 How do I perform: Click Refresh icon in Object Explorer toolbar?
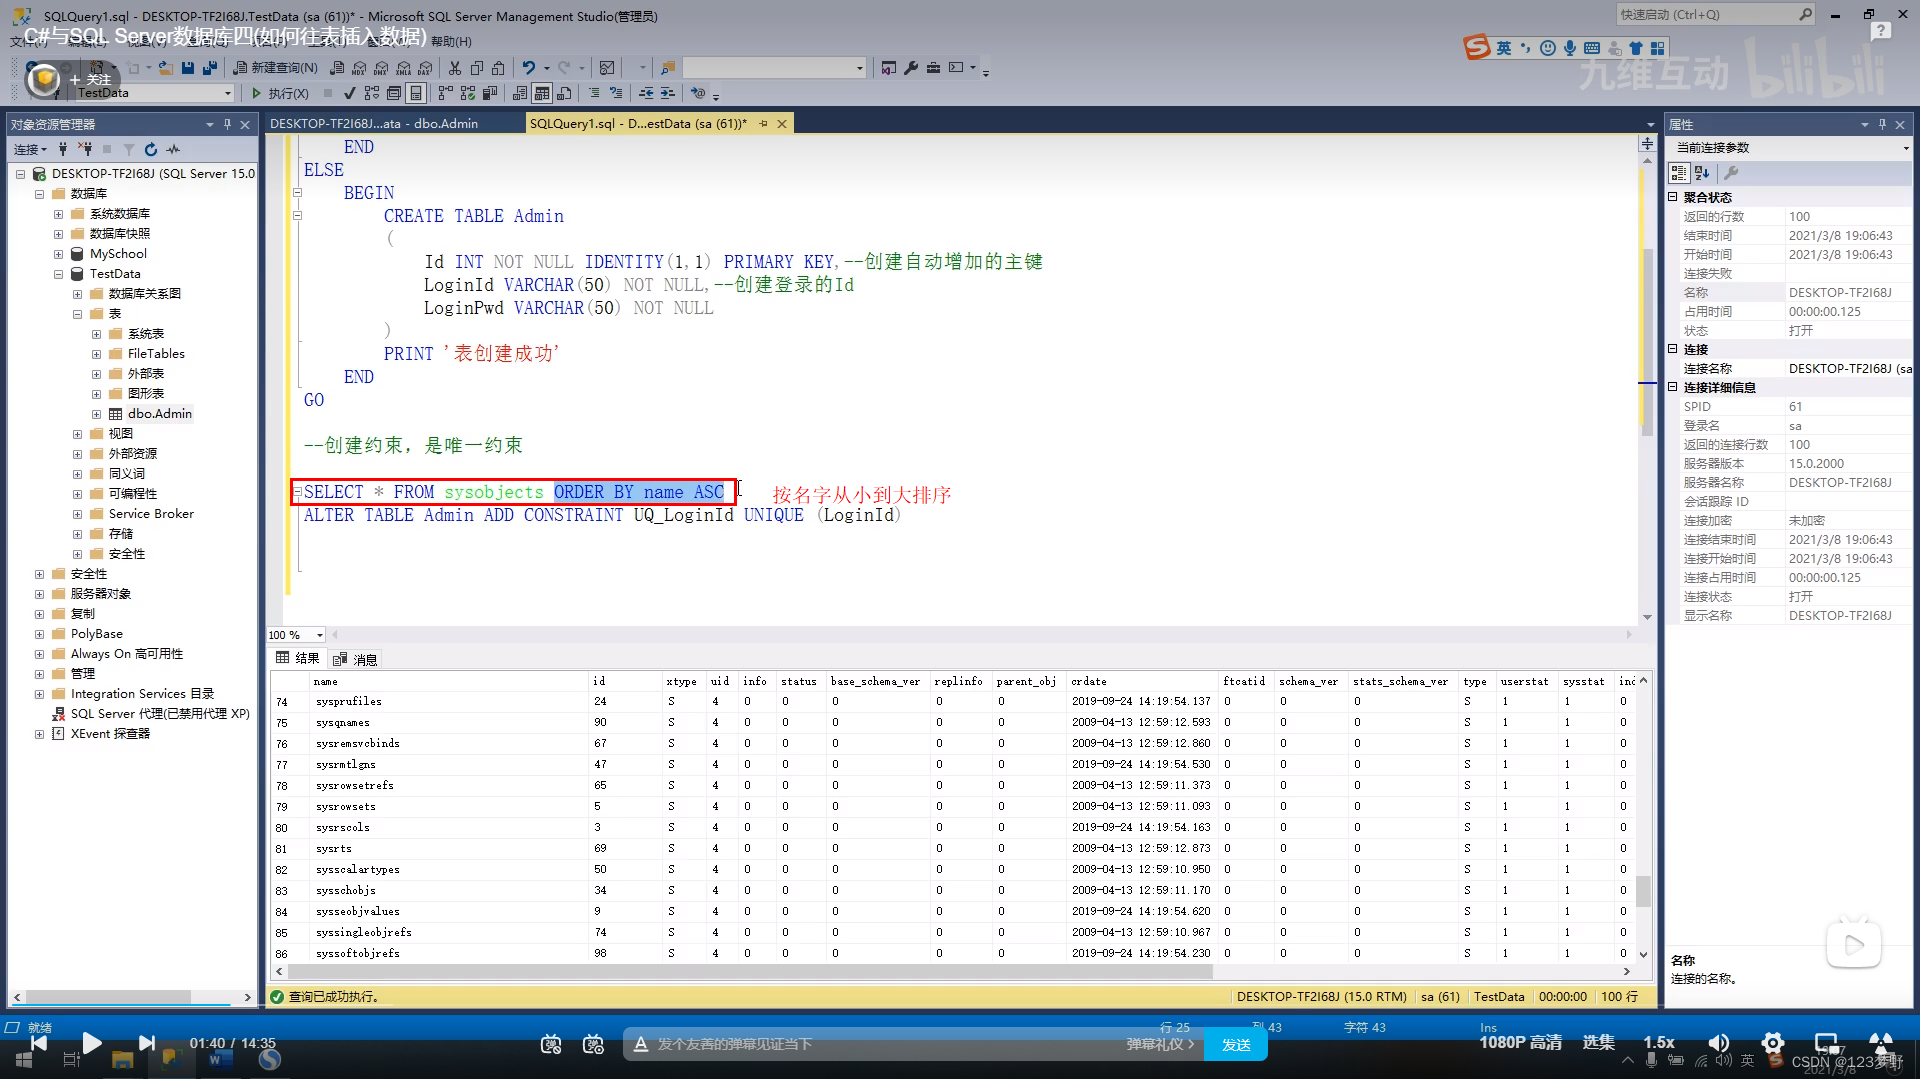click(151, 149)
